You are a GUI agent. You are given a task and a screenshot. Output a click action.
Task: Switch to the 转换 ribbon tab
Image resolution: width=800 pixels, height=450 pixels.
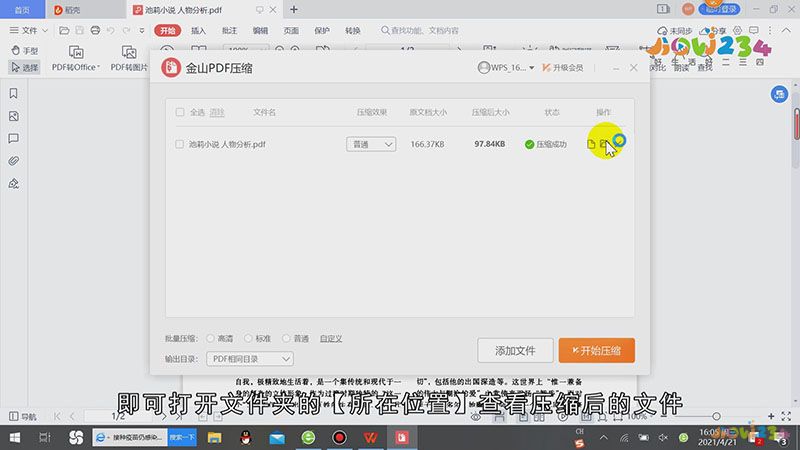(x=353, y=31)
